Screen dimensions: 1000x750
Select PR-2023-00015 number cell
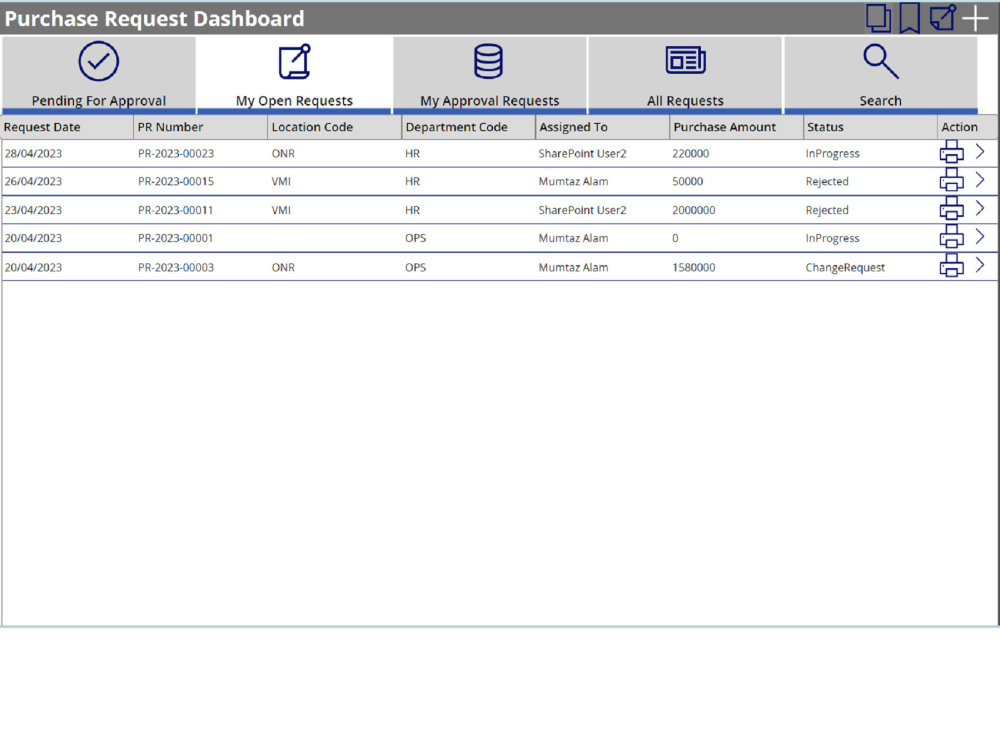176,182
